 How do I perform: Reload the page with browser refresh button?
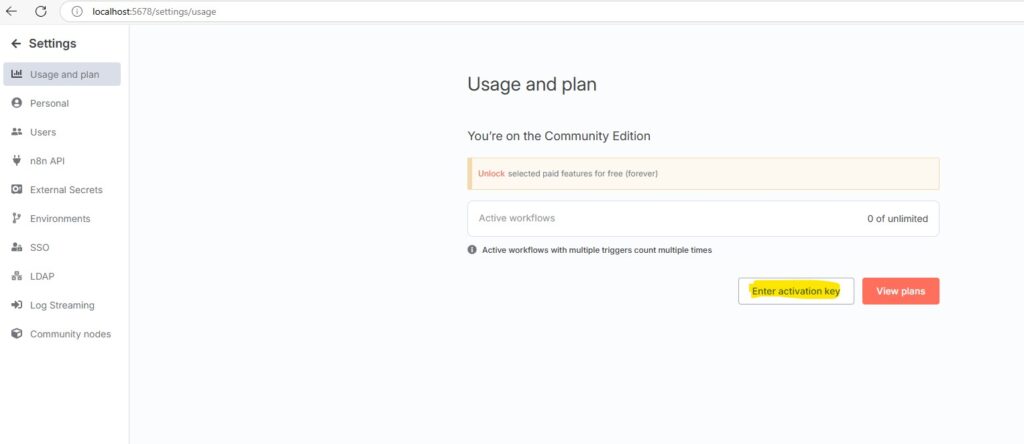[x=41, y=12]
